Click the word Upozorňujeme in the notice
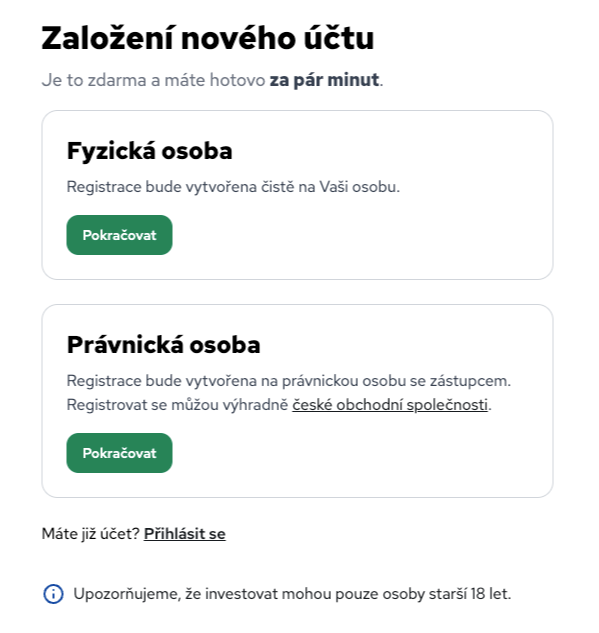Viewport: 599px width, 633px height. coord(127,594)
